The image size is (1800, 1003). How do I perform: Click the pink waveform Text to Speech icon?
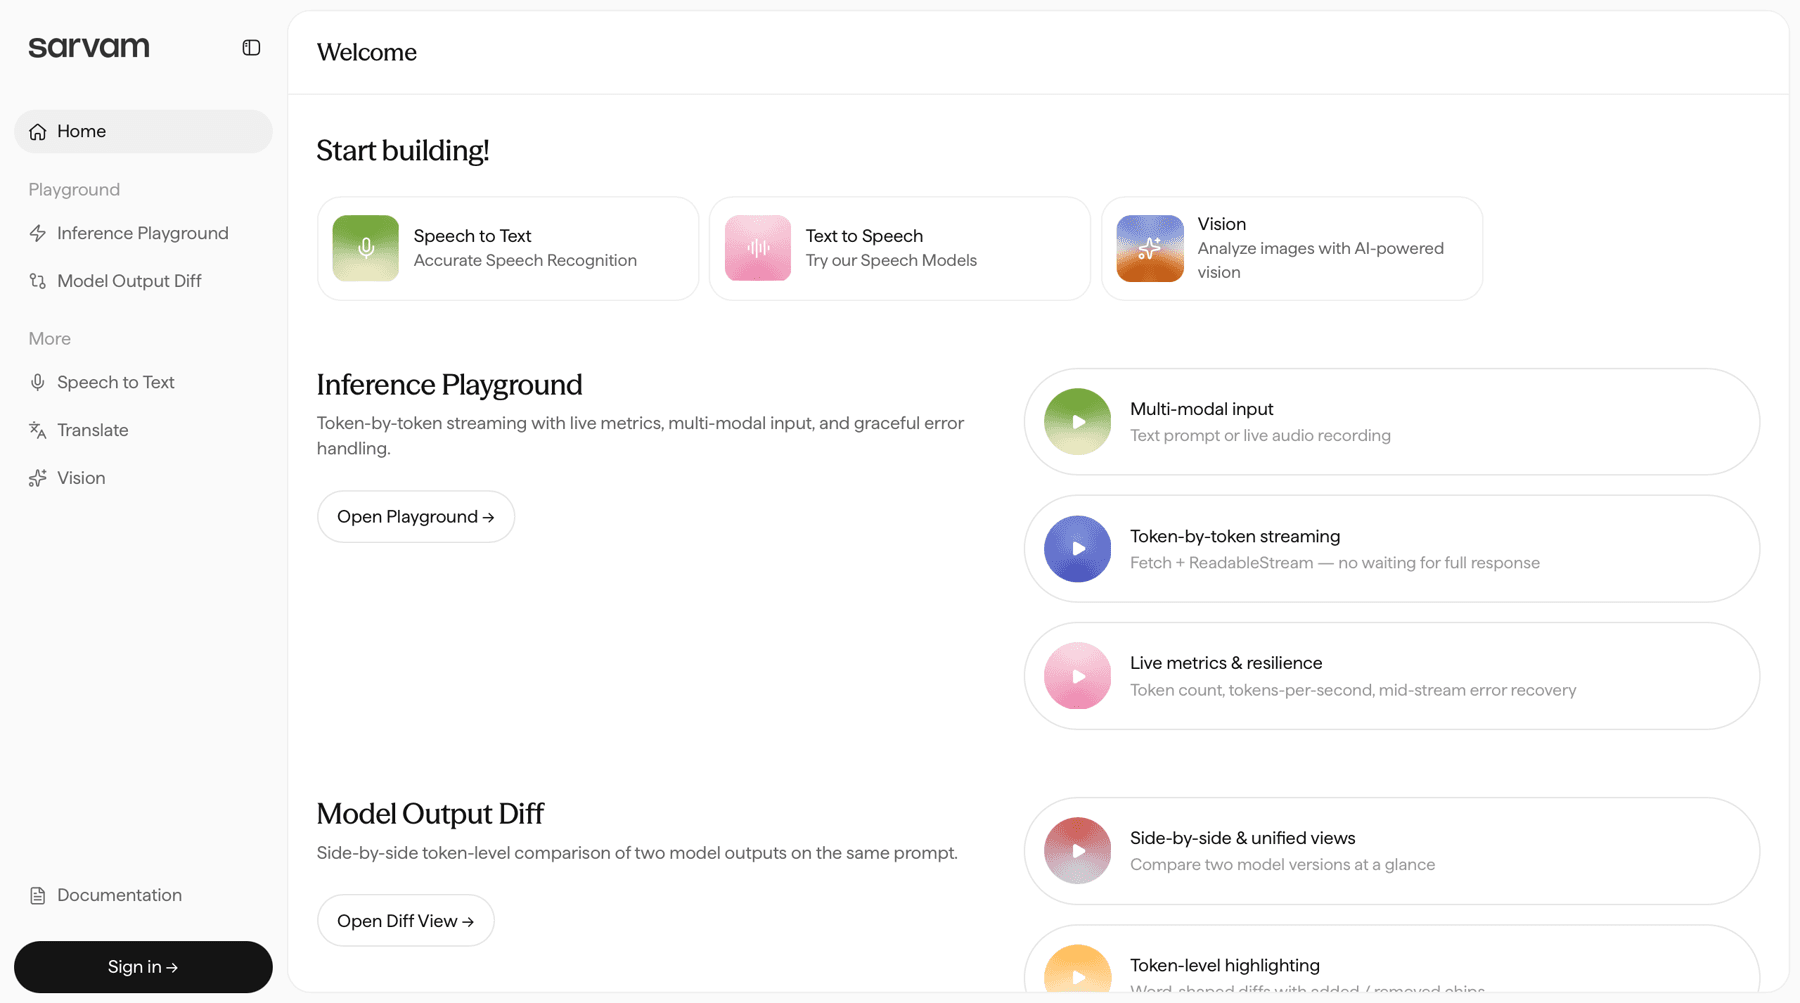point(758,248)
